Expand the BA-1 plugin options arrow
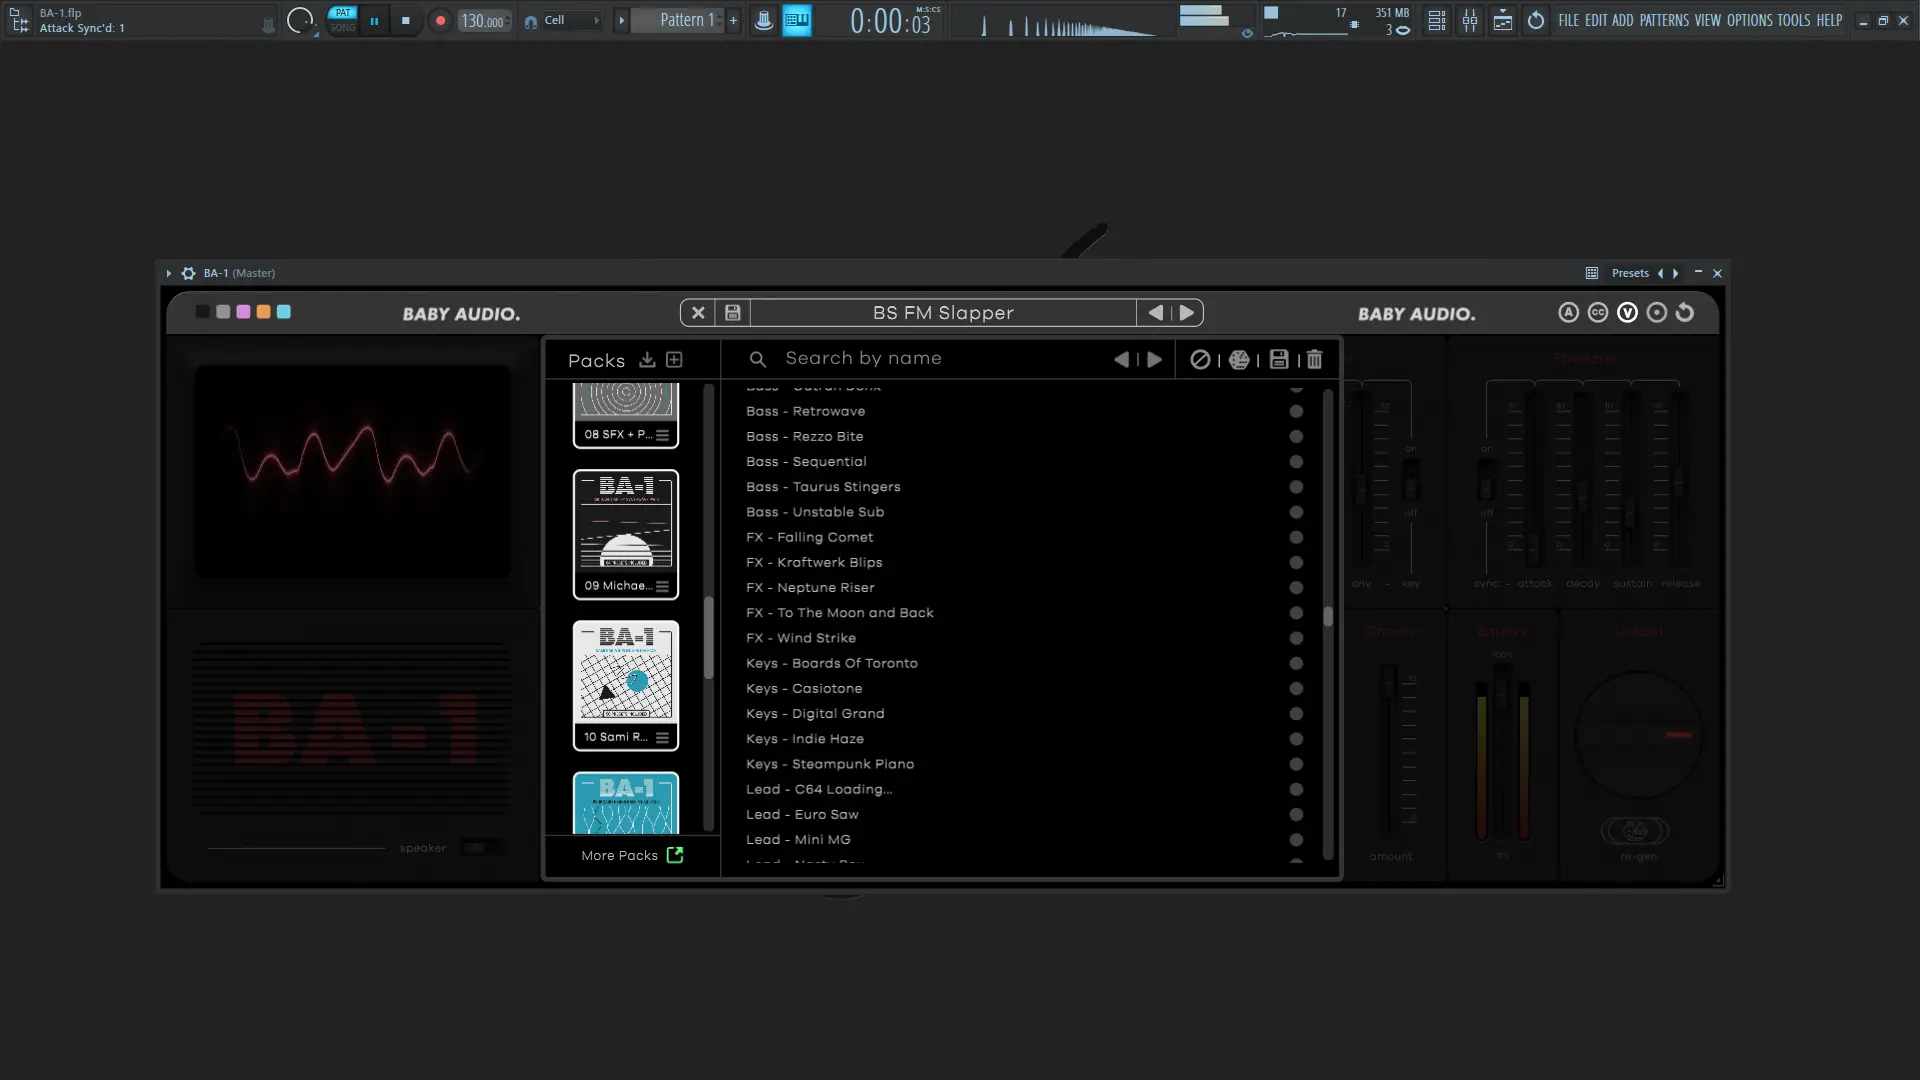This screenshot has height=1080, width=1920. point(168,273)
